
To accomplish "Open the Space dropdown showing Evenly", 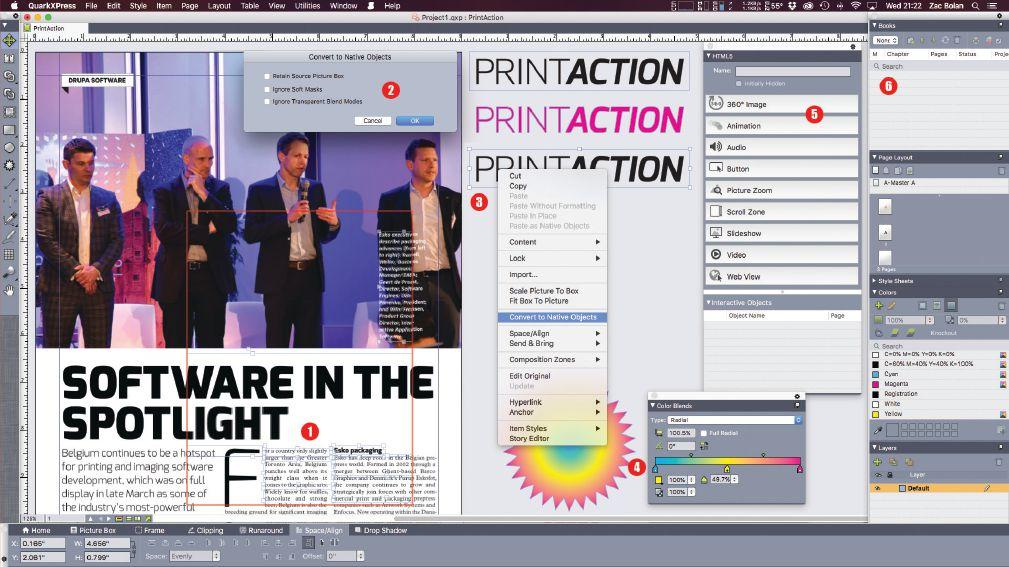I will (195, 556).
